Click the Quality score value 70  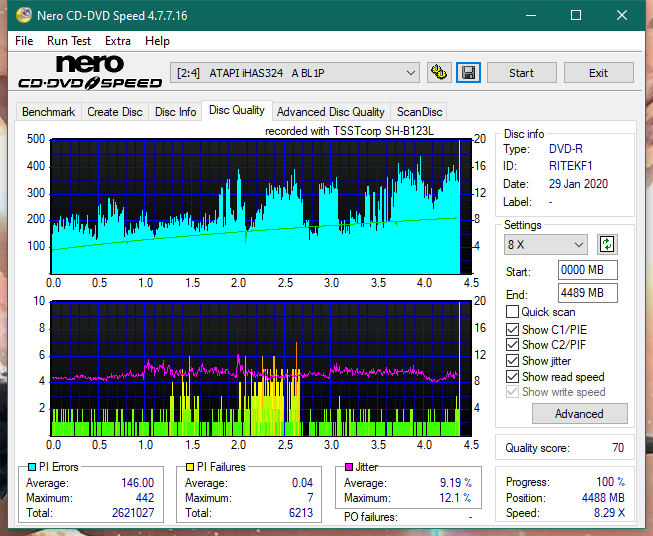pos(618,448)
